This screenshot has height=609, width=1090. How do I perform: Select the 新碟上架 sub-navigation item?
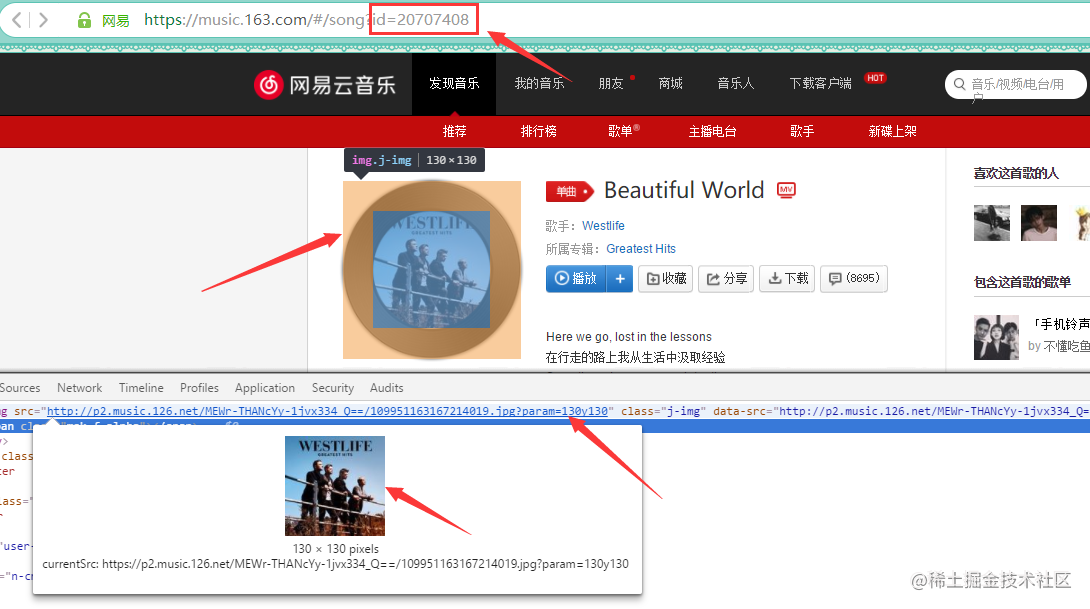coord(893,131)
